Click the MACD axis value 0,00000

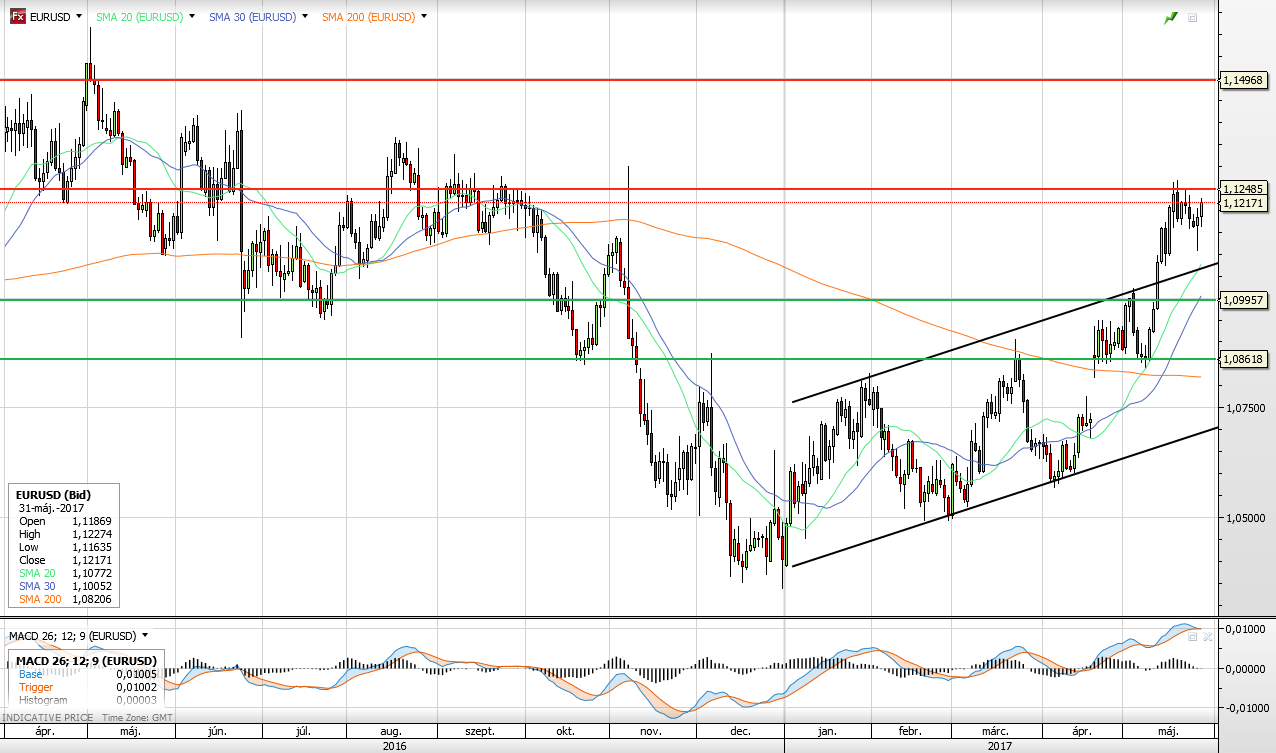click(x=1245, y=668)
